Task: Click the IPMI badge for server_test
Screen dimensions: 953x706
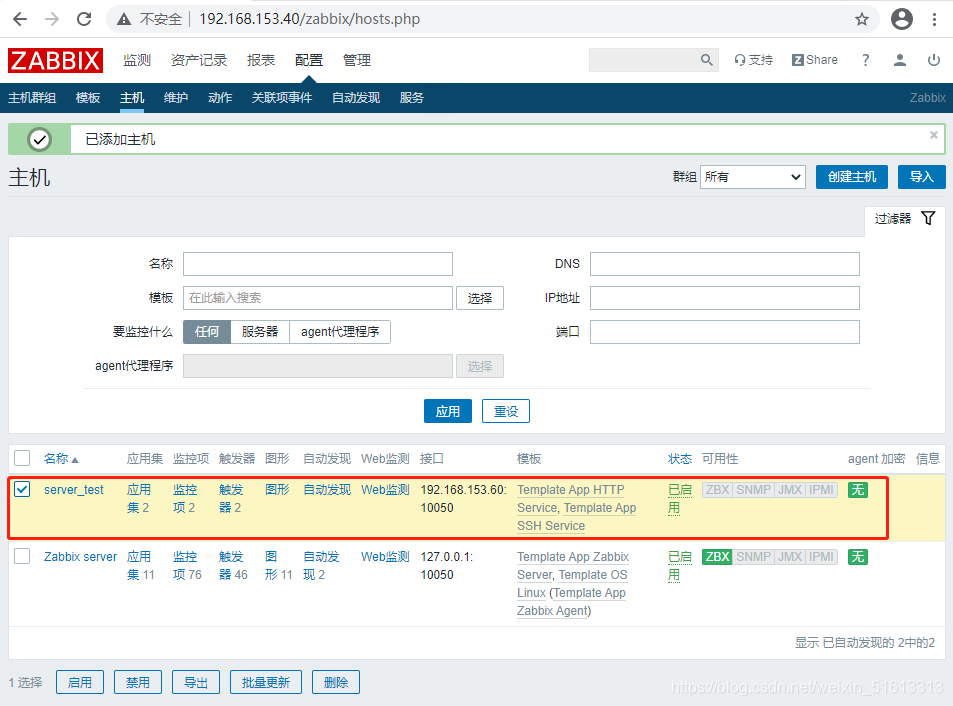Action: click(x=822, y=490)
